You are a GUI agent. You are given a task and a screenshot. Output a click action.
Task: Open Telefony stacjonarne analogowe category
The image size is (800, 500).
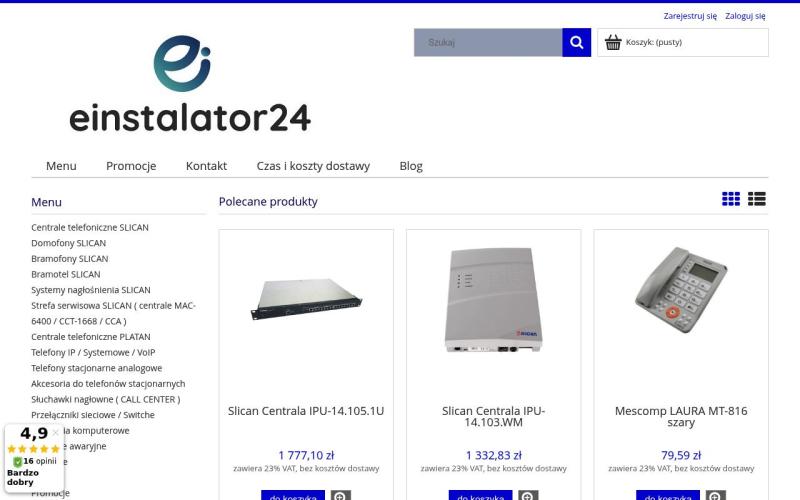click(x=96, y=368)
